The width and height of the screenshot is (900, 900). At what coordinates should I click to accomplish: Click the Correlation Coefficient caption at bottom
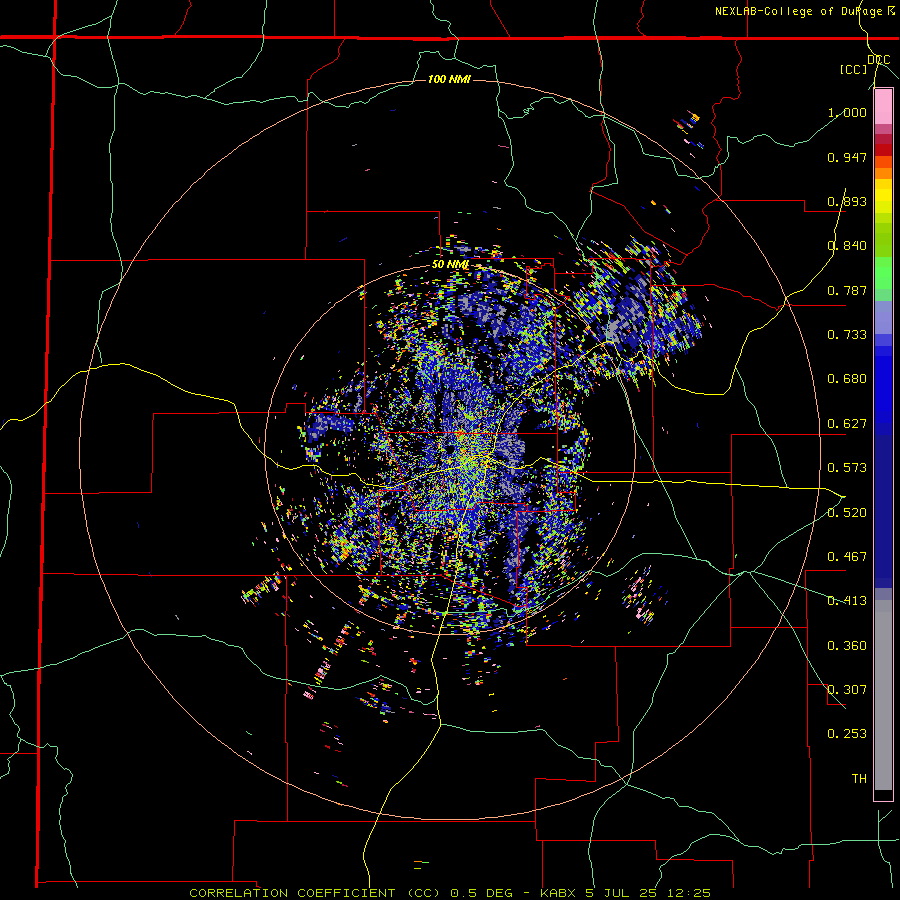coord(450,893)
